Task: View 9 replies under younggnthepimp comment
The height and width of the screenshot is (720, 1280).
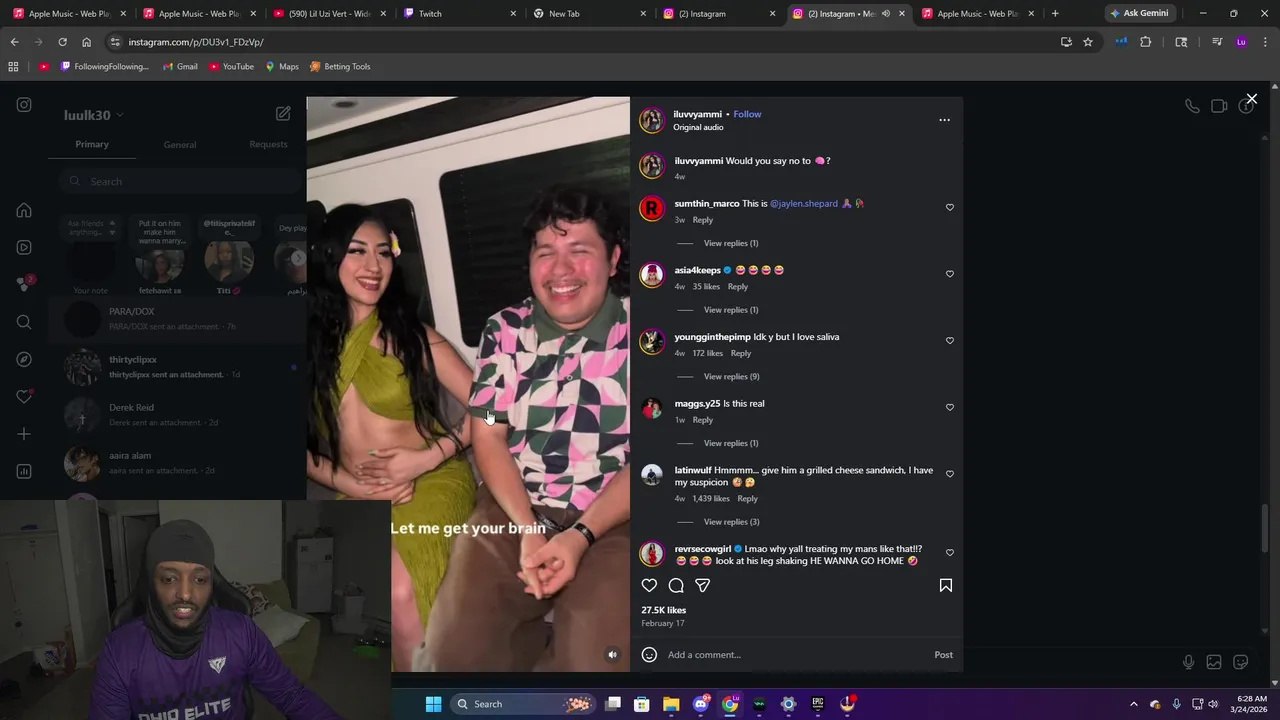Action: pos(731,377)
